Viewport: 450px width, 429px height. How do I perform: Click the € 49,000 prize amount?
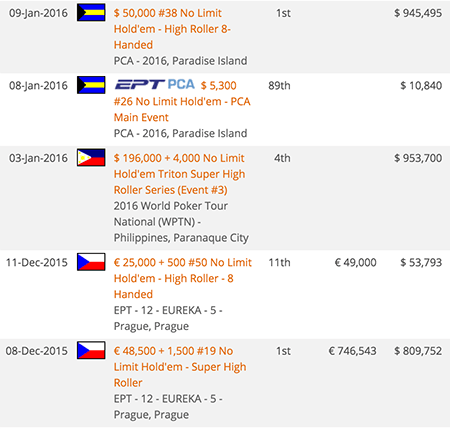point(355,263)
